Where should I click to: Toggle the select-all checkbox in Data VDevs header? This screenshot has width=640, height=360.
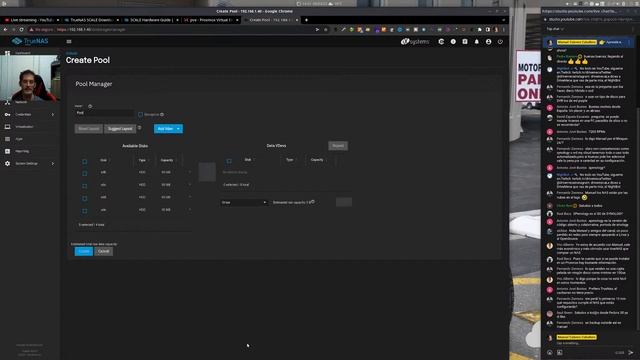pos(229,161)
